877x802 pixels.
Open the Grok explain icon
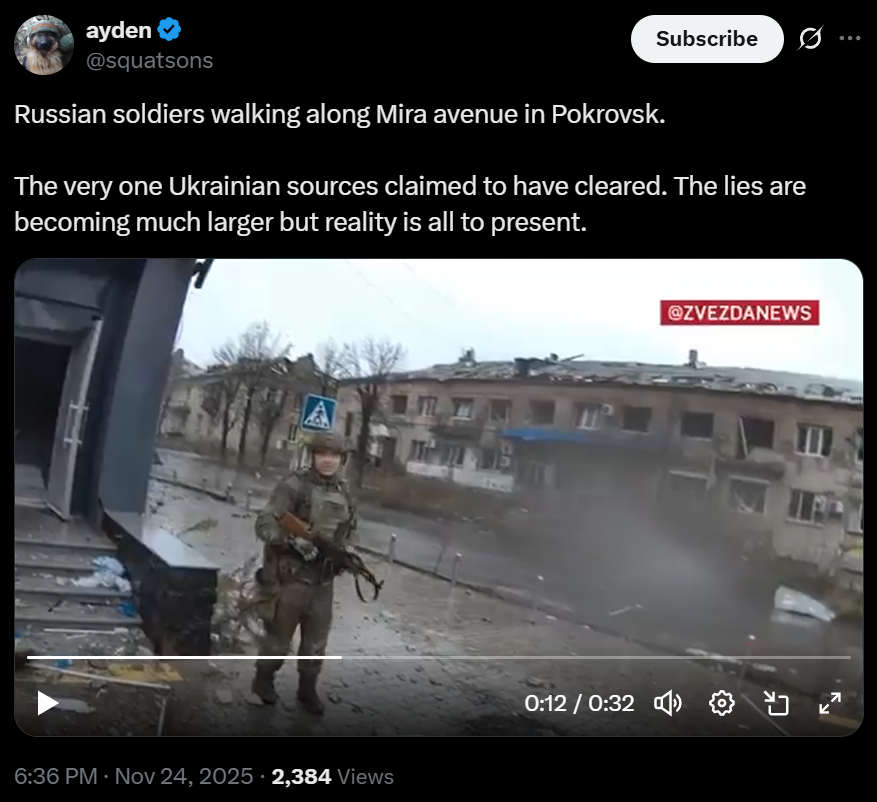pyautogui.click(x=810, y=39)
